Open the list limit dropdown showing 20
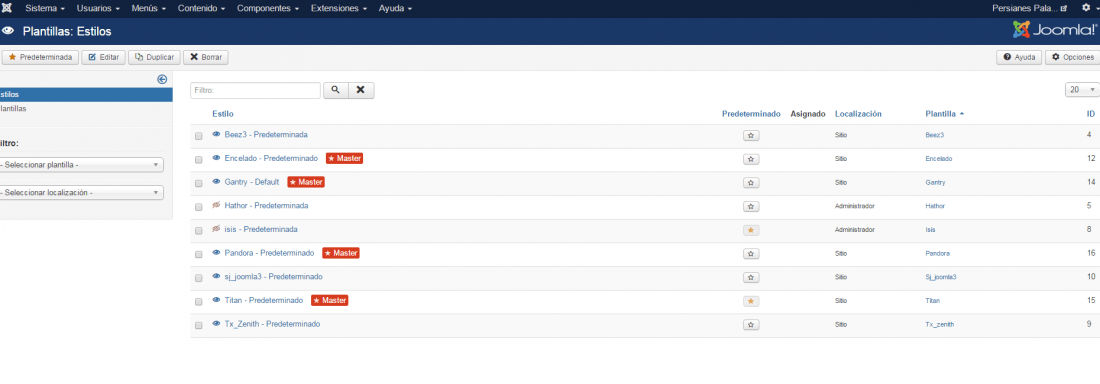The height and width of the screenshot is (384, 1100). click(1082, 90)
